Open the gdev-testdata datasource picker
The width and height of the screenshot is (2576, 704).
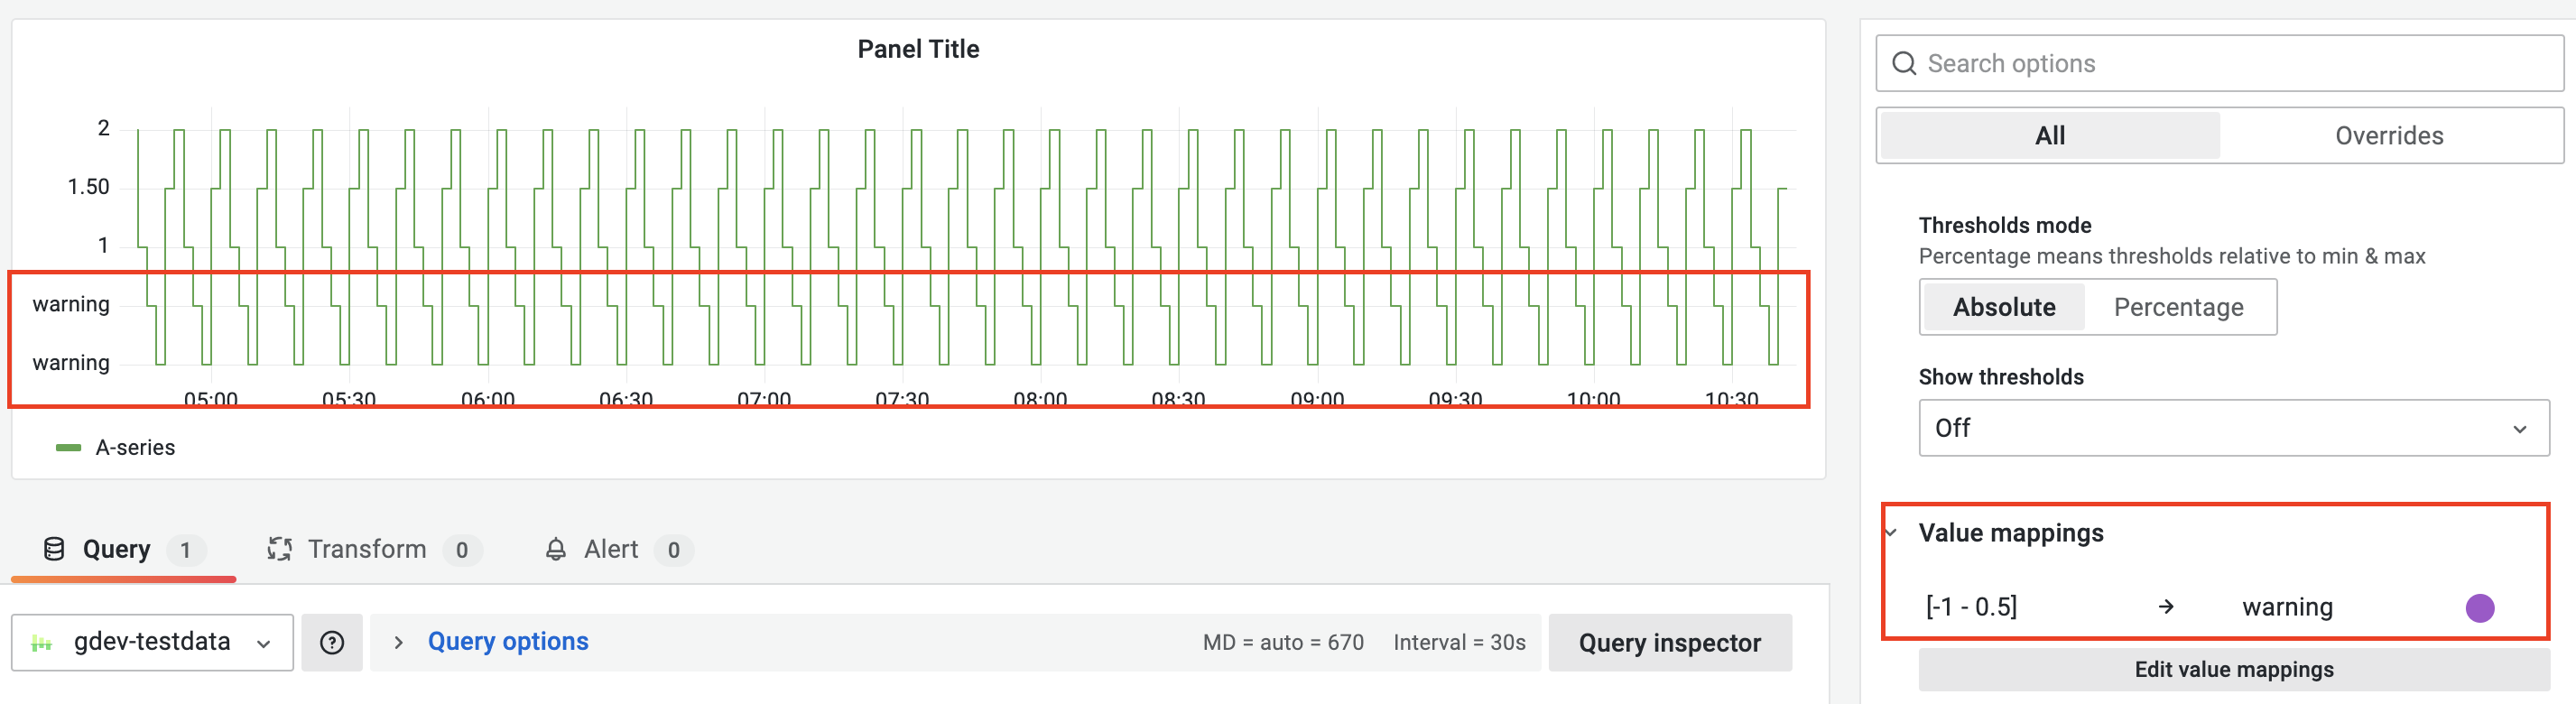point(152,642)
